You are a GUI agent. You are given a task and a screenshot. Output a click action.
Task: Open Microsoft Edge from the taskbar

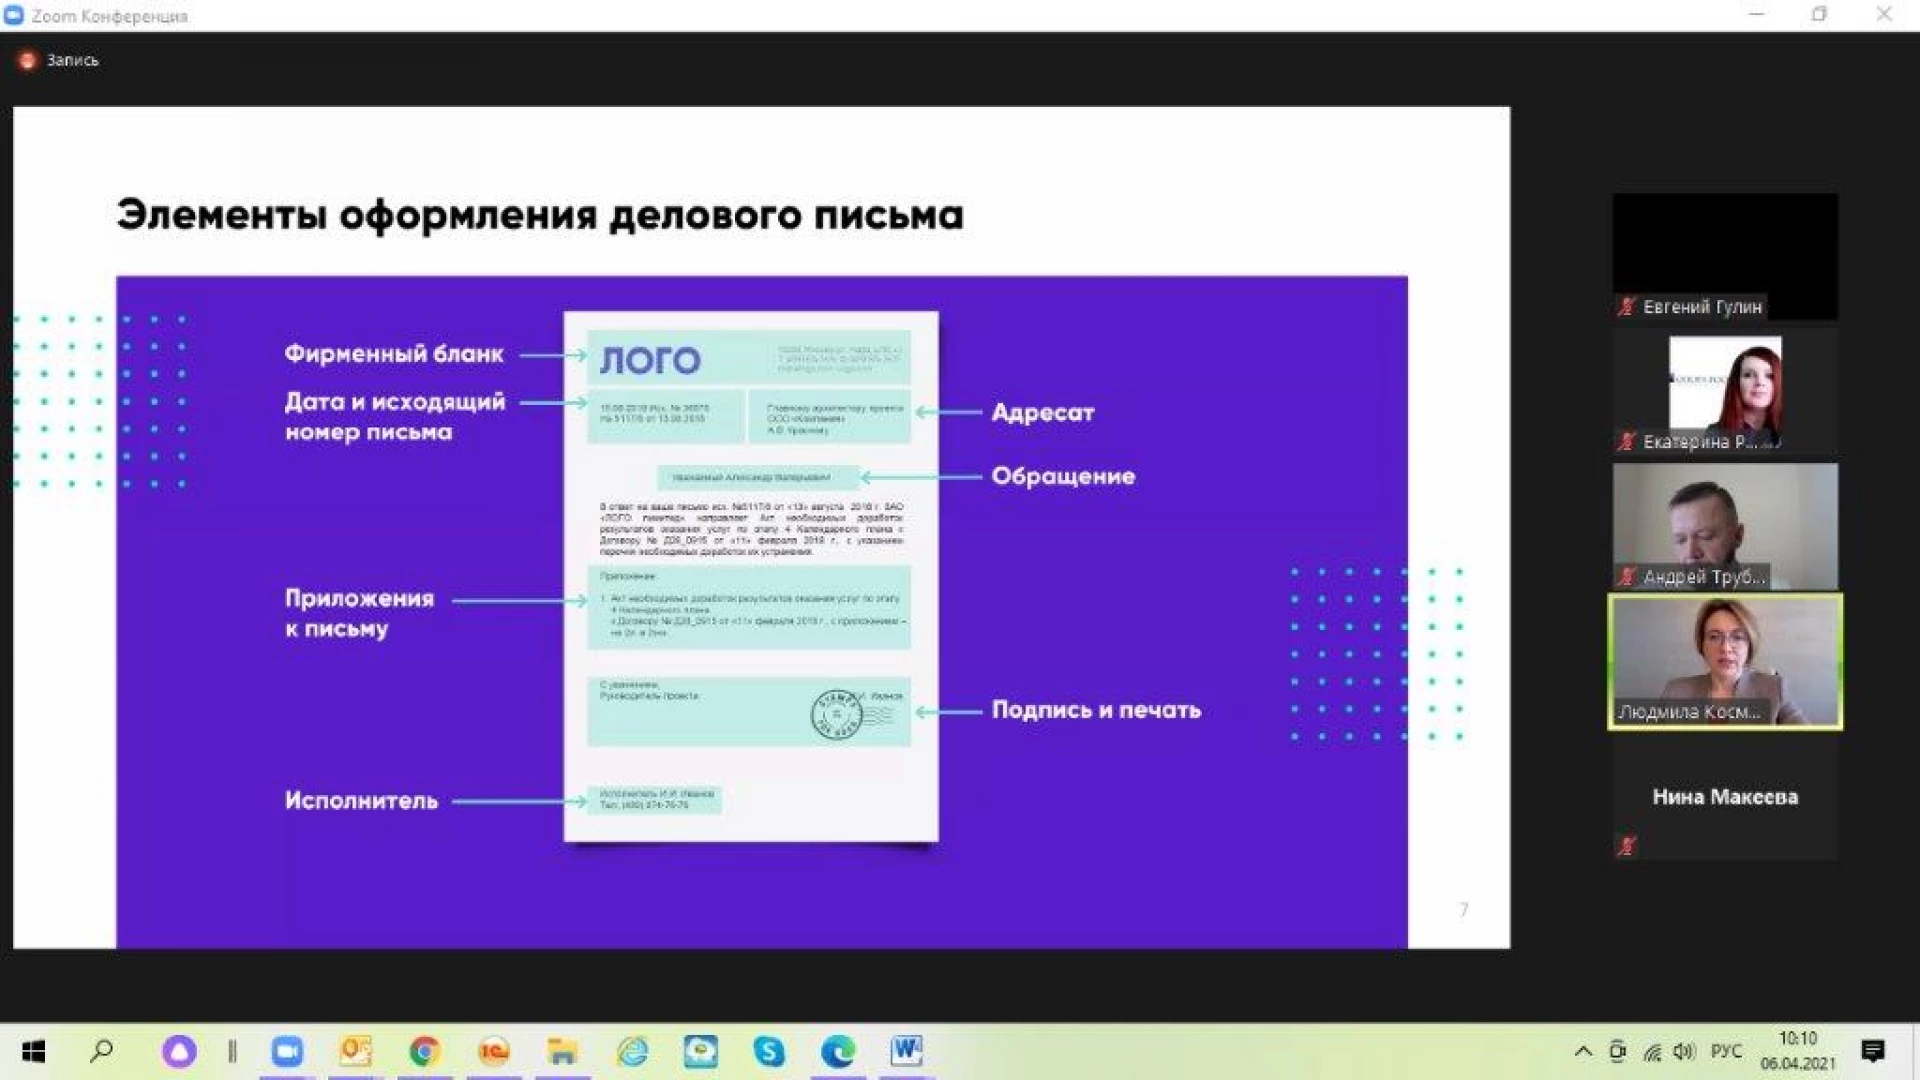tap(838, 1051)
